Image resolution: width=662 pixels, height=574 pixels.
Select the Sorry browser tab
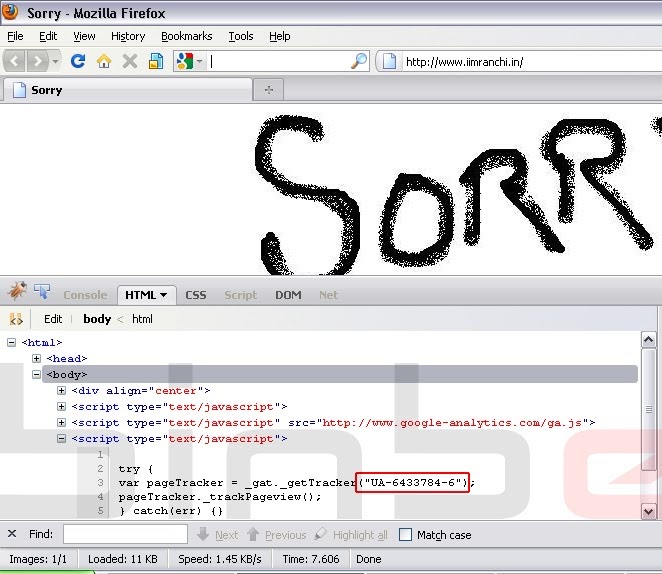pos(127,90)
